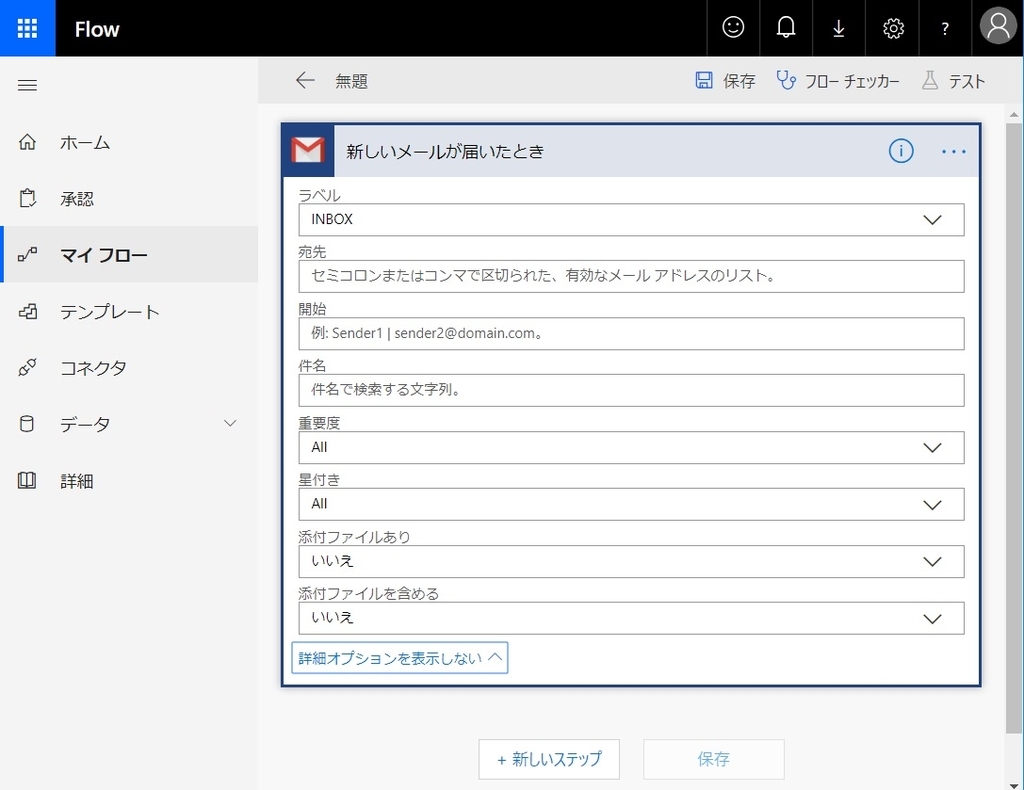1024x790 pixels.
Task: Click the scrollbar up arrow
Action: [x=1014, y=115]
